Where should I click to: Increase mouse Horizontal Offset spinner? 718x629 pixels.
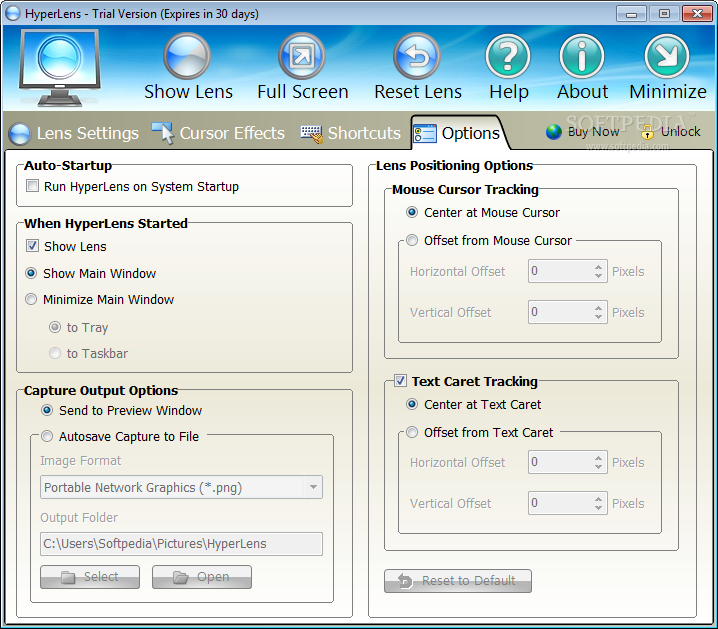(598, 266)
